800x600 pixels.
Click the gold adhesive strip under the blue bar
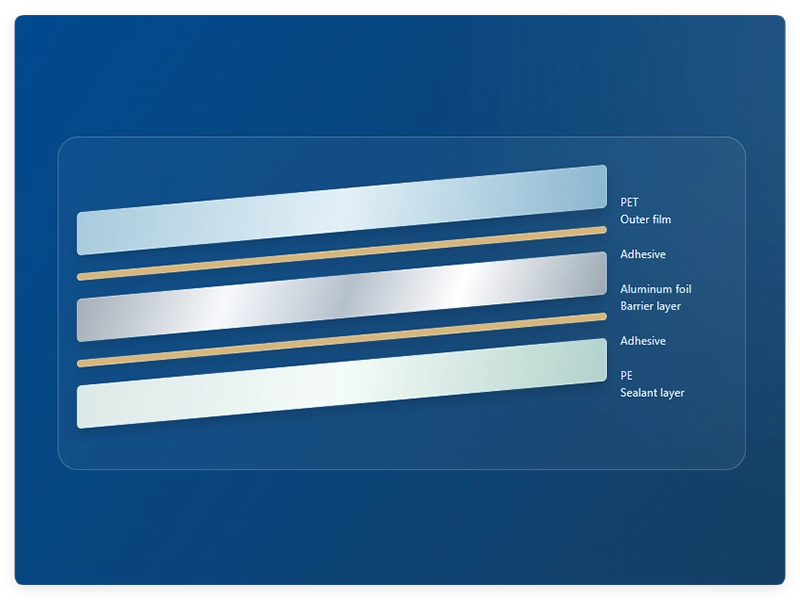coord(342,254)
